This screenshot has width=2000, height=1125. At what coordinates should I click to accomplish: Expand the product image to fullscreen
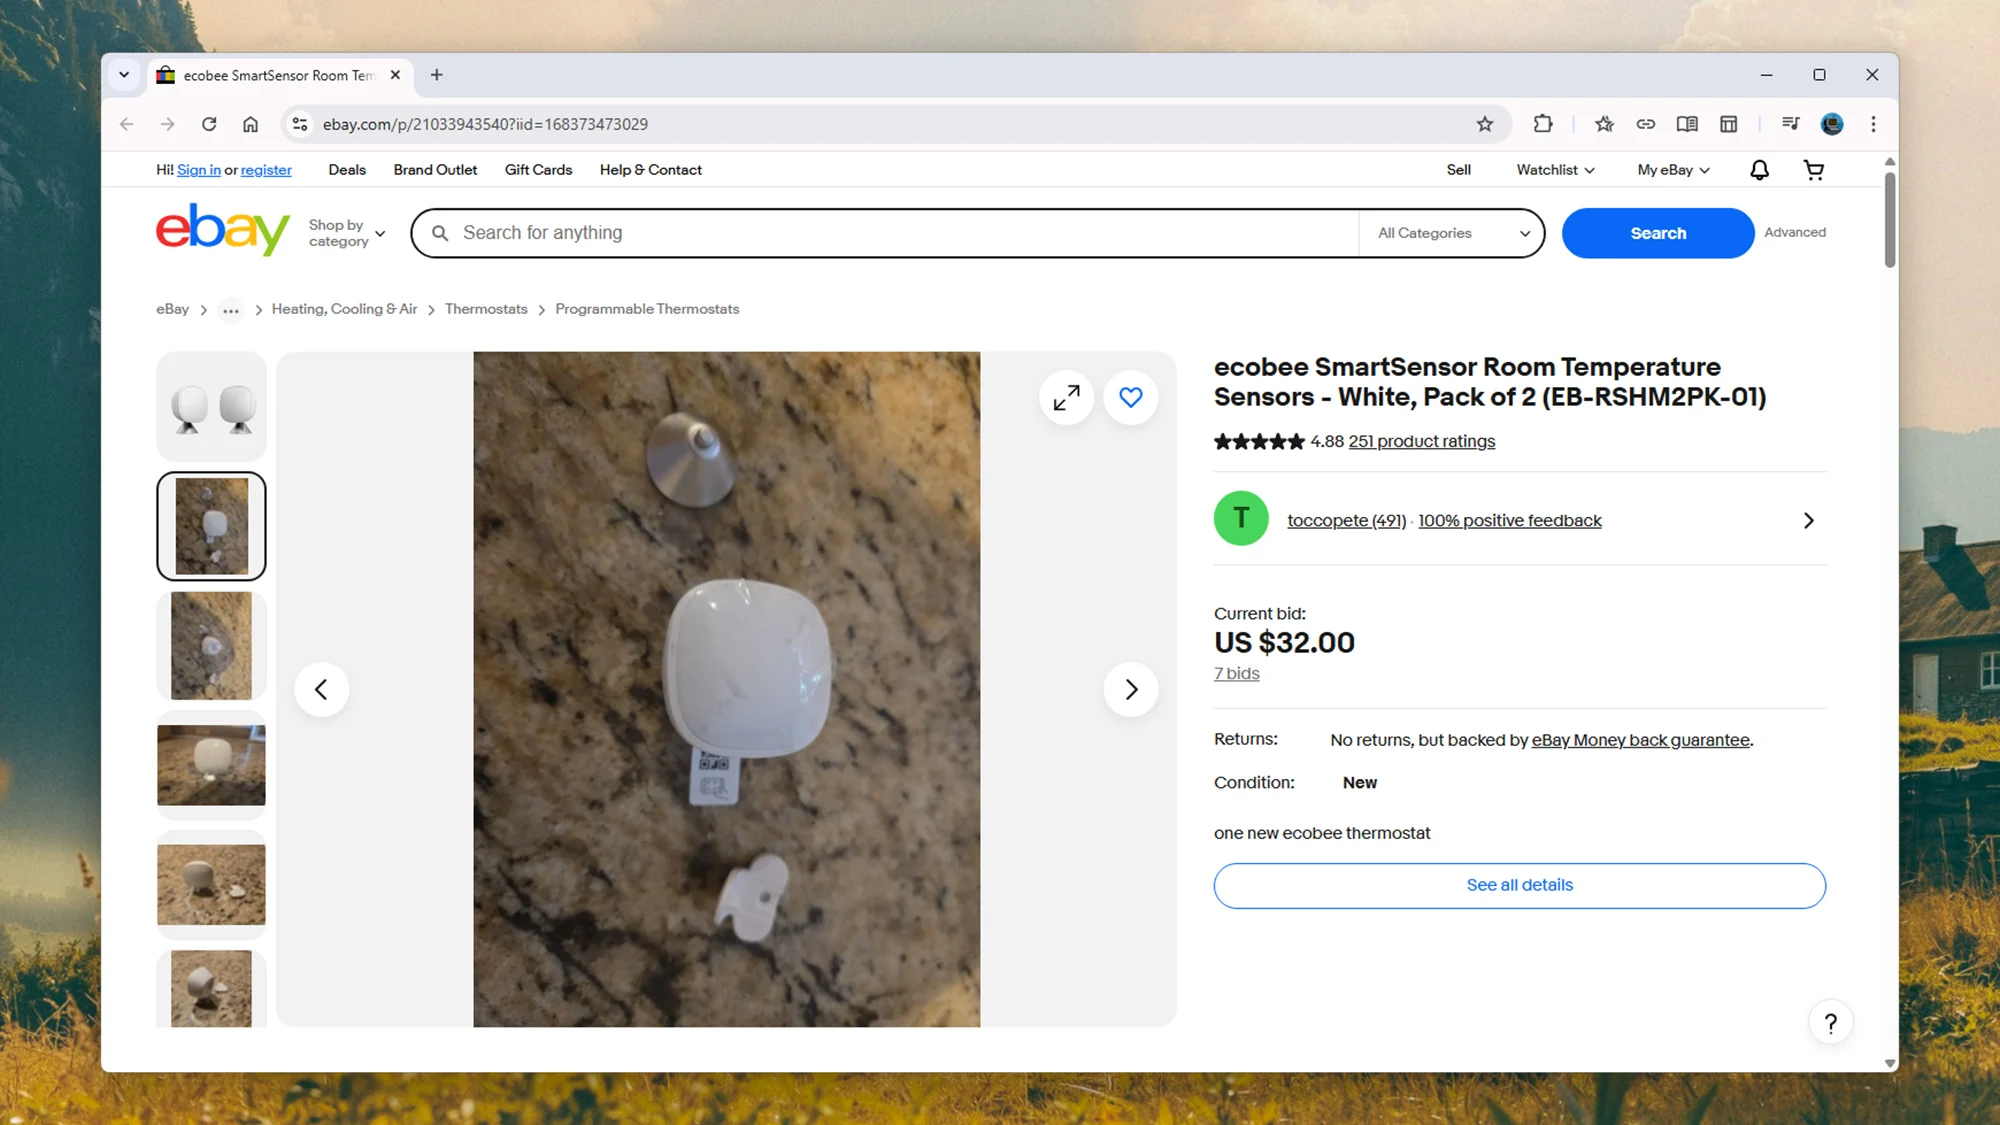point(1067,397)
